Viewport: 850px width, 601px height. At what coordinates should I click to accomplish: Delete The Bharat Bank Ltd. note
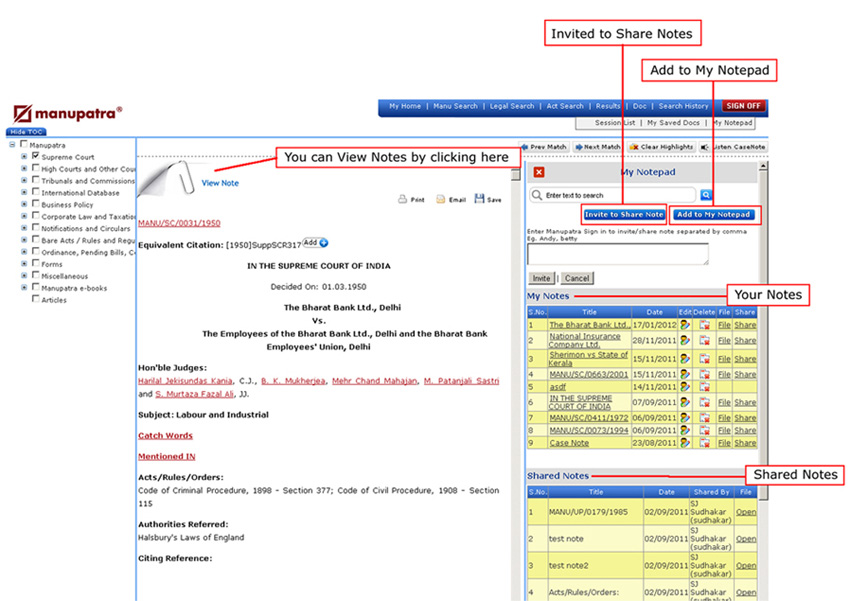pos(704,325)
